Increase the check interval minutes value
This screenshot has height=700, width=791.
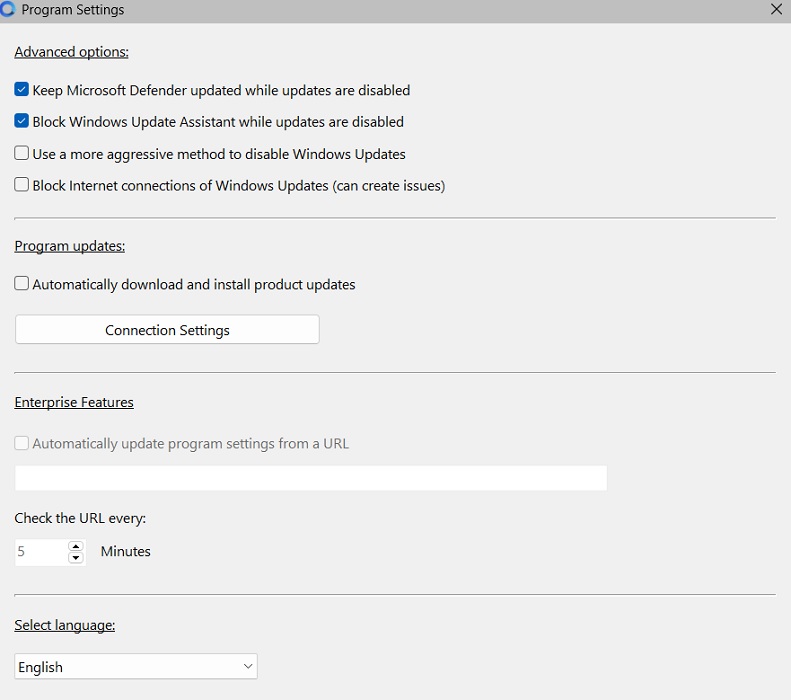coord(76,546)
